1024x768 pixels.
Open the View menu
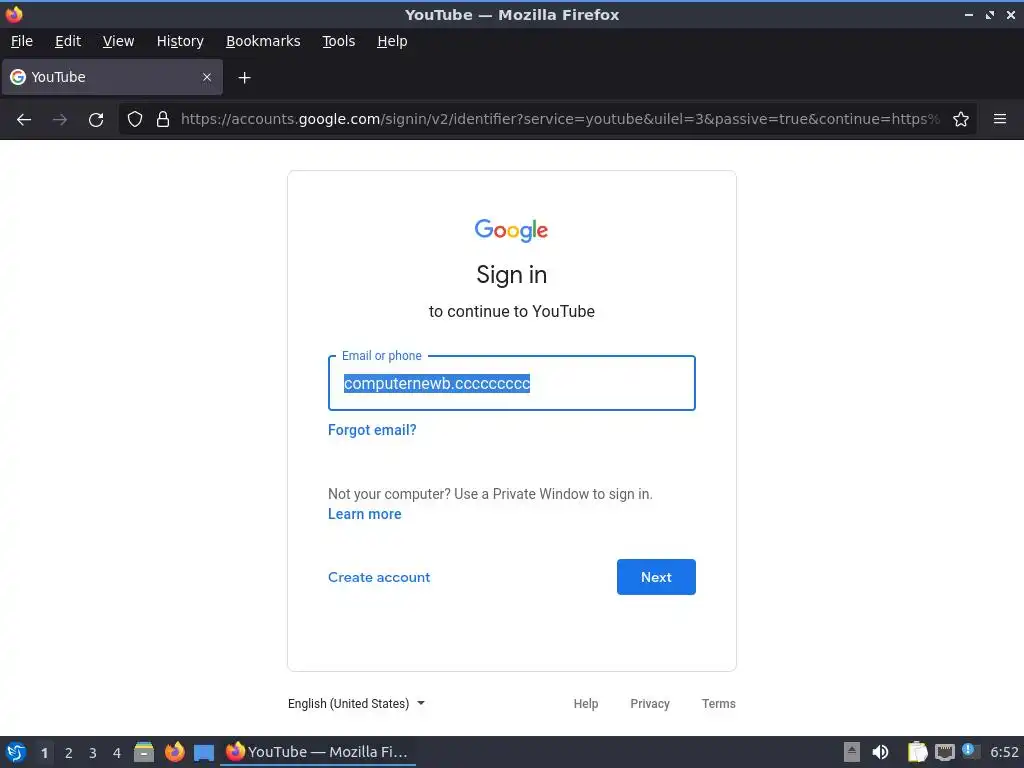118,41
